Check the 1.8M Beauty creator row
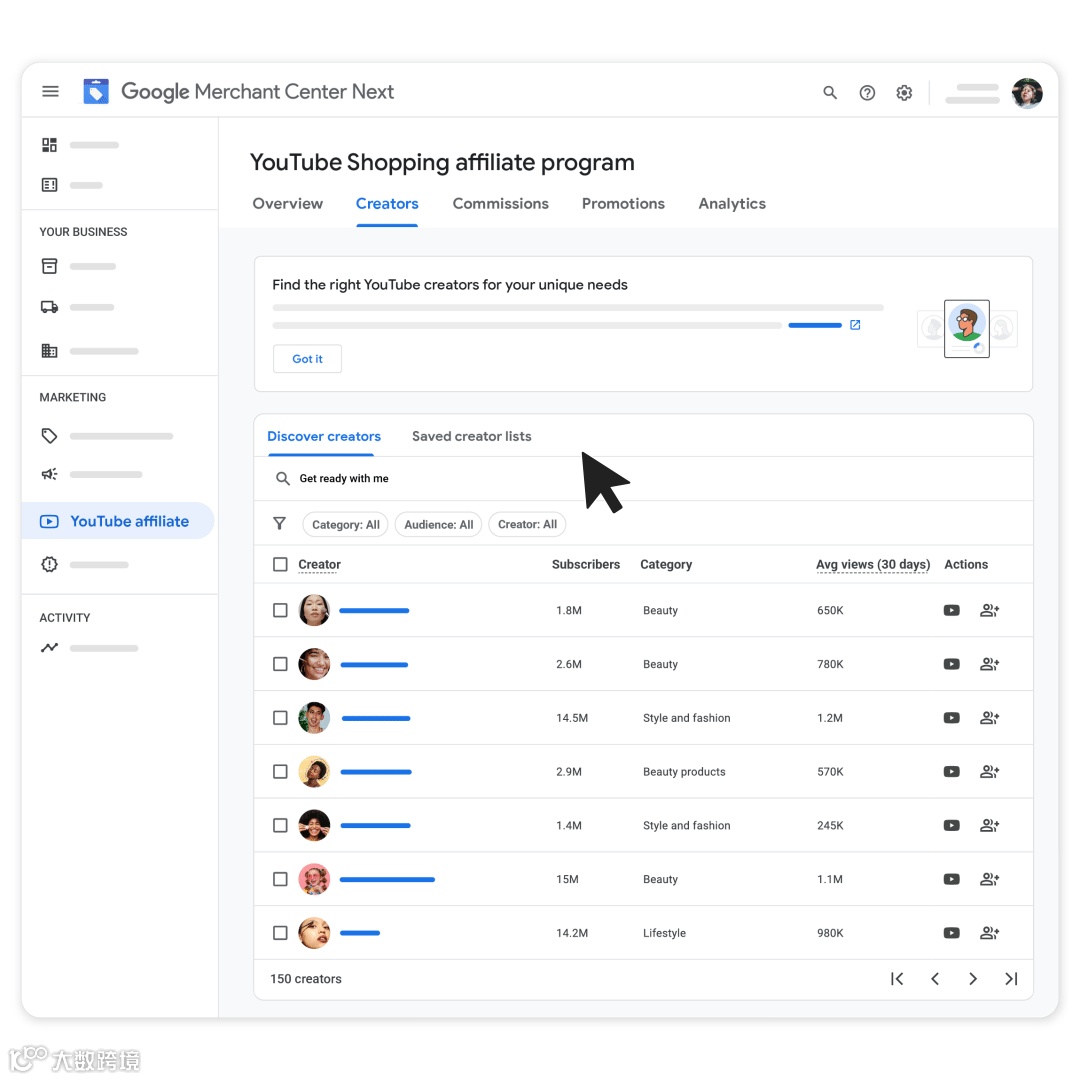Screen dimensions: 1080x1080 (x=280, y=610)
